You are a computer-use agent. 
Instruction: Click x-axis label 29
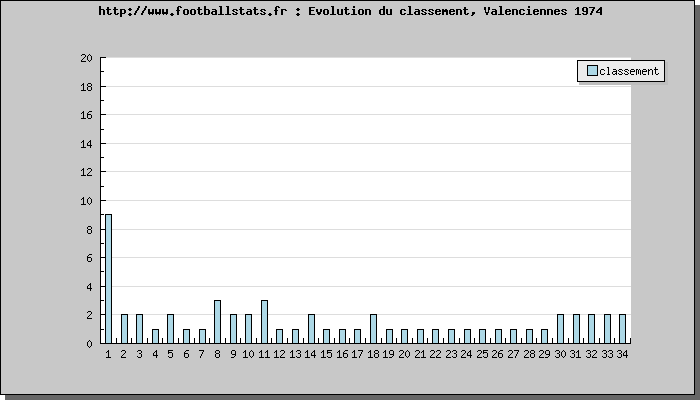[x=544, y=354]
